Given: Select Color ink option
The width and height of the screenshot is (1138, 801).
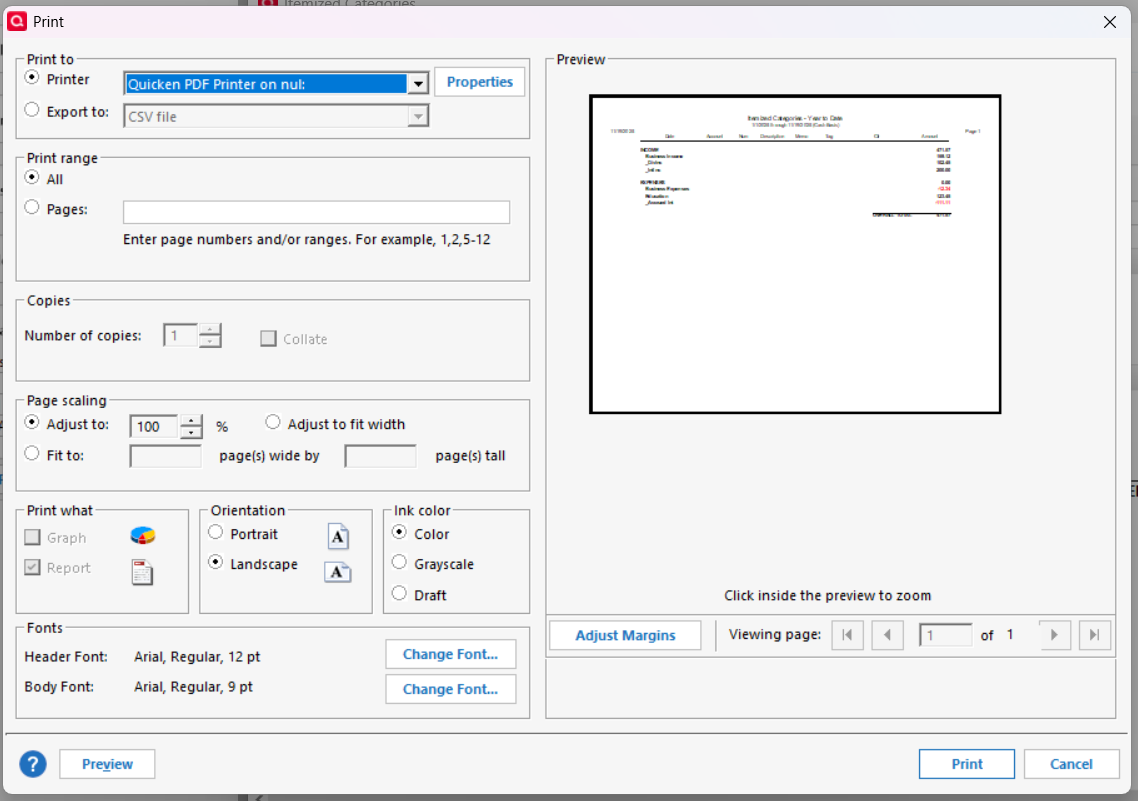Looking at the screenshot, I should (x=399, y=533).
